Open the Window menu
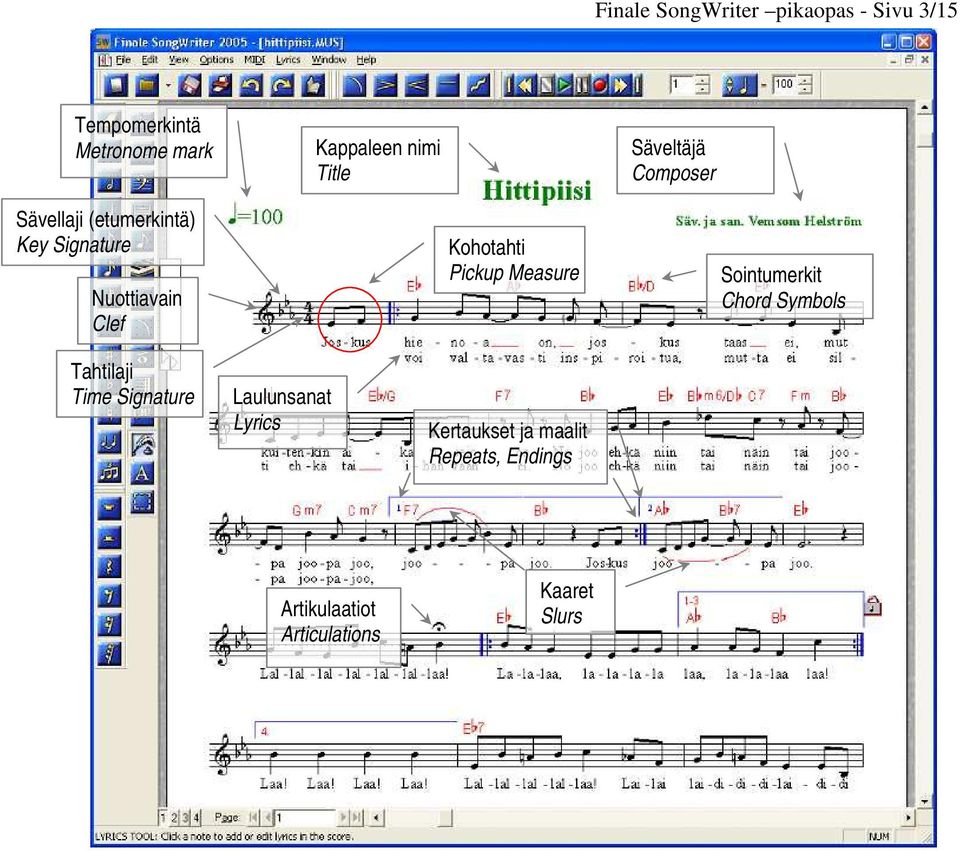960x851 pixels. coord(329,59)
